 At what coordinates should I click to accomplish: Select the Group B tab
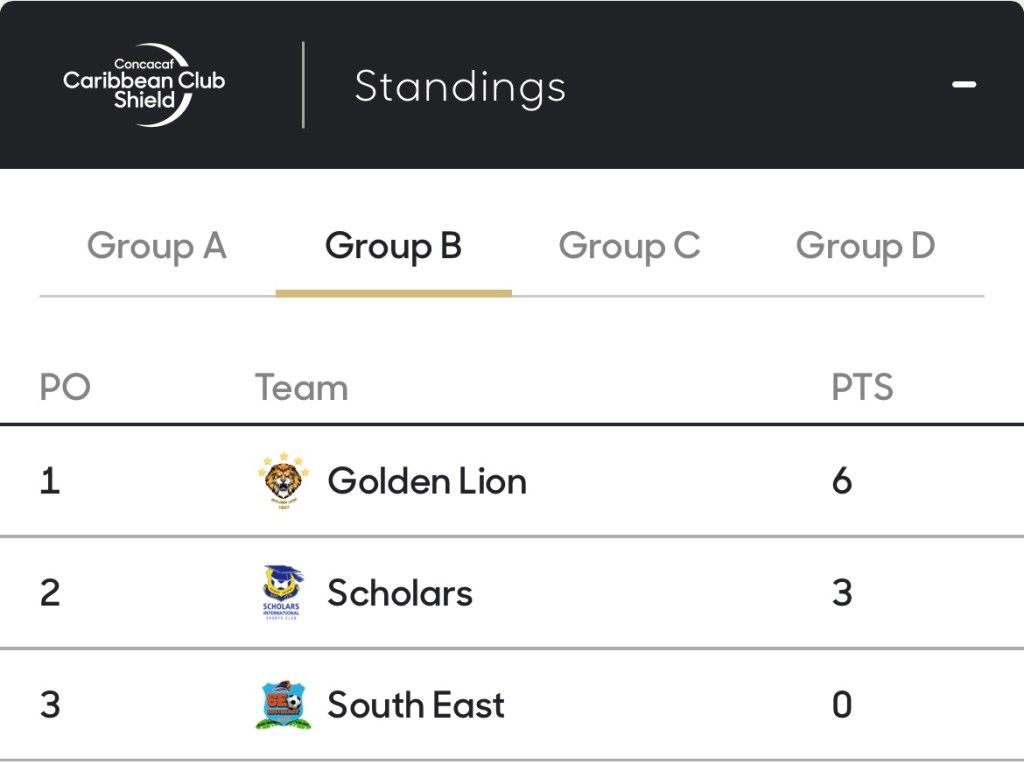tap(393, 246)
